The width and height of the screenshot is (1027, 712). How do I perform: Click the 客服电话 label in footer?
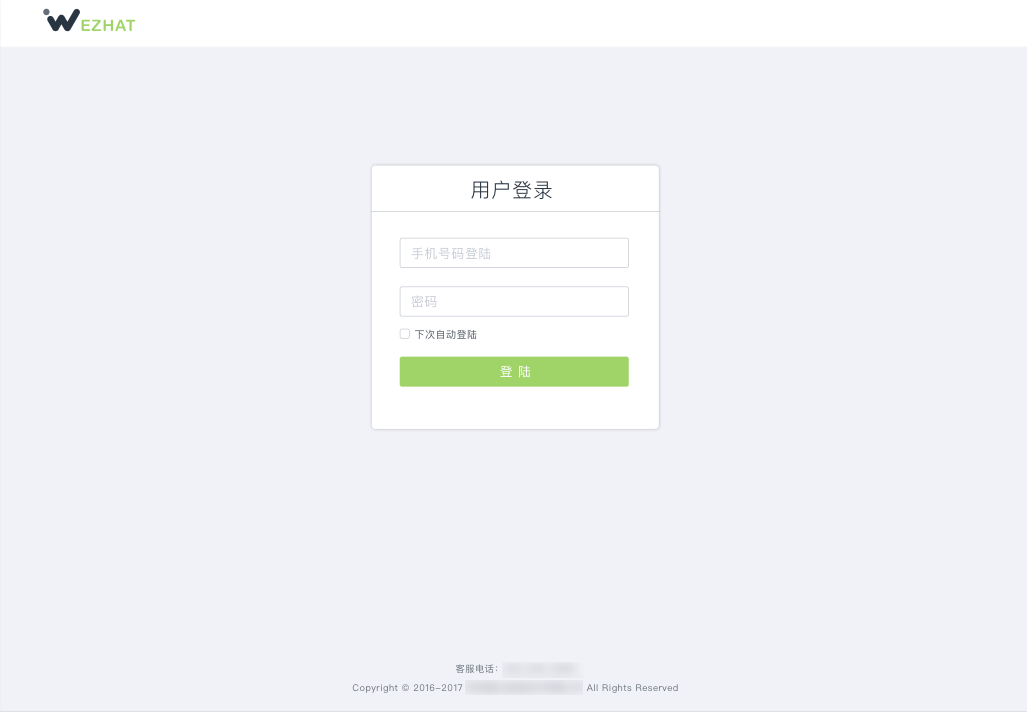click(x=477, y=669)
